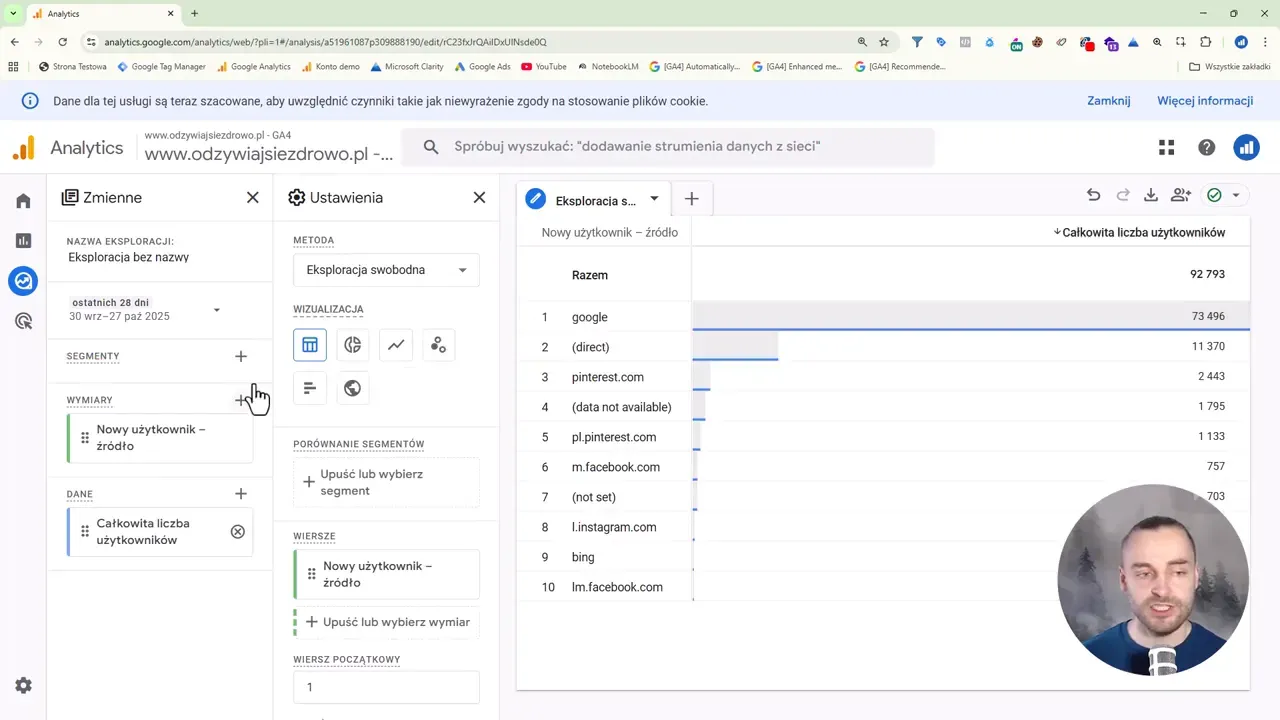Open Wszystkie zakładki folder
Image resolution: width=1280 pixels, height=720 pixels.
coord(1229,67)
